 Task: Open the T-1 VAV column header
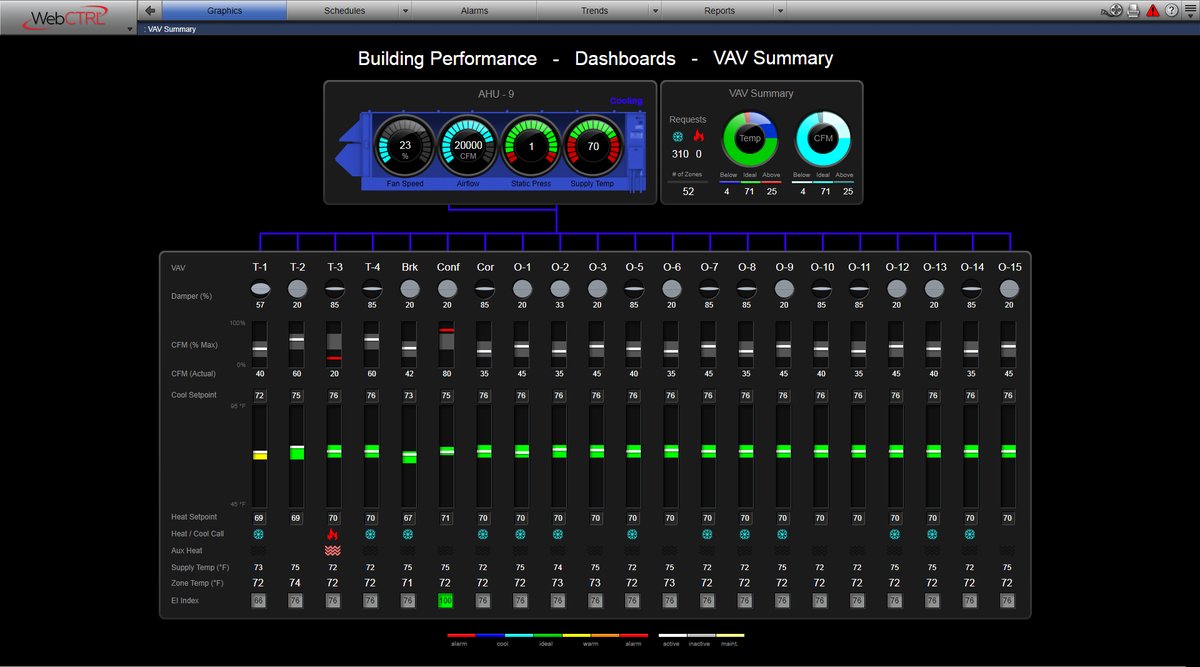(260, 267)
